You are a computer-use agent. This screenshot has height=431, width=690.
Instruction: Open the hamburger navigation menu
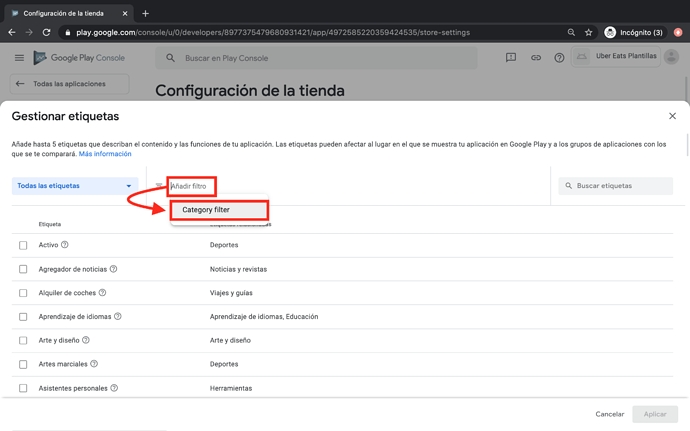click(x=19, y=58)
